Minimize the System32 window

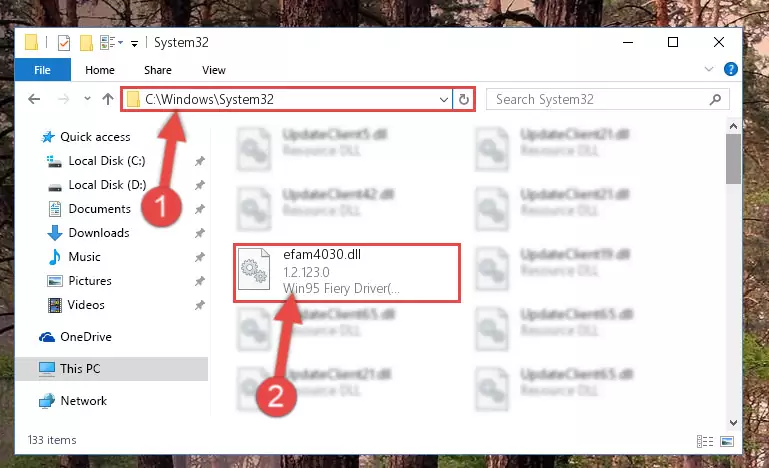pos(628,42)
